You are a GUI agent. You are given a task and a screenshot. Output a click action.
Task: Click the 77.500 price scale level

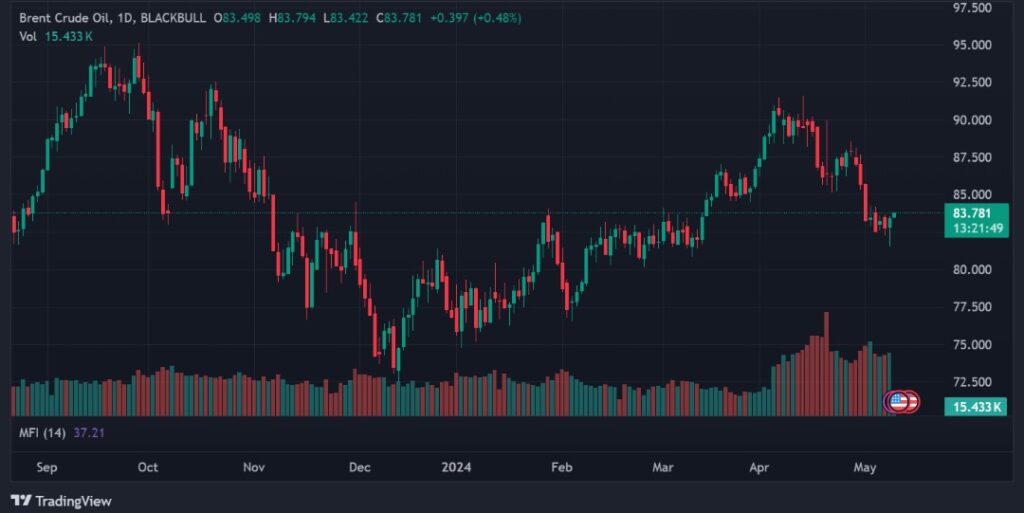(x=972, y=307)
